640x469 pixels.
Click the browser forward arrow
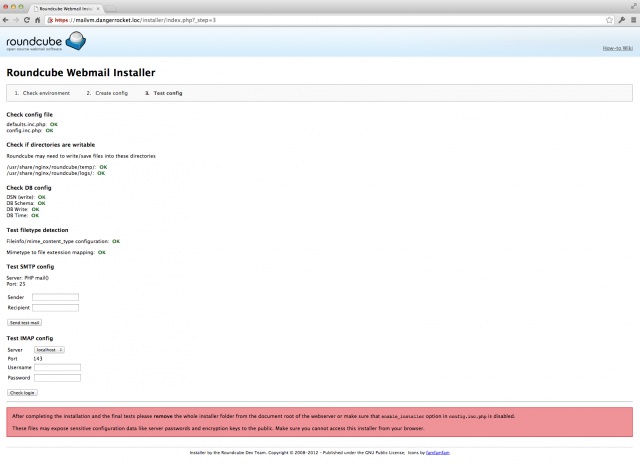(16, 20)
